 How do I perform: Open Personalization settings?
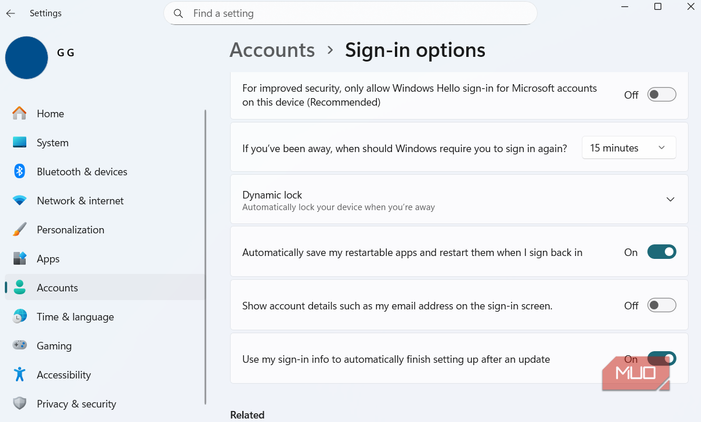[105, 230]
